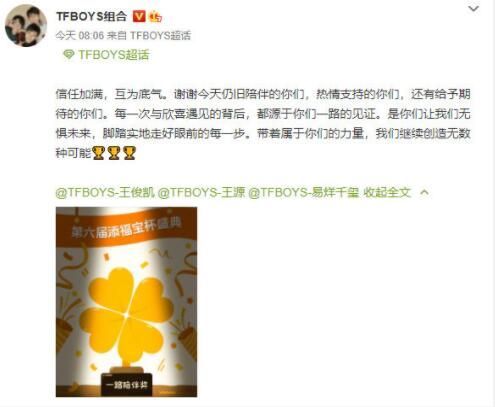The width and height of the screenshot is (495, 407).
Task: Click the TFBOYS组合 account name
Action: pos(92,16)
